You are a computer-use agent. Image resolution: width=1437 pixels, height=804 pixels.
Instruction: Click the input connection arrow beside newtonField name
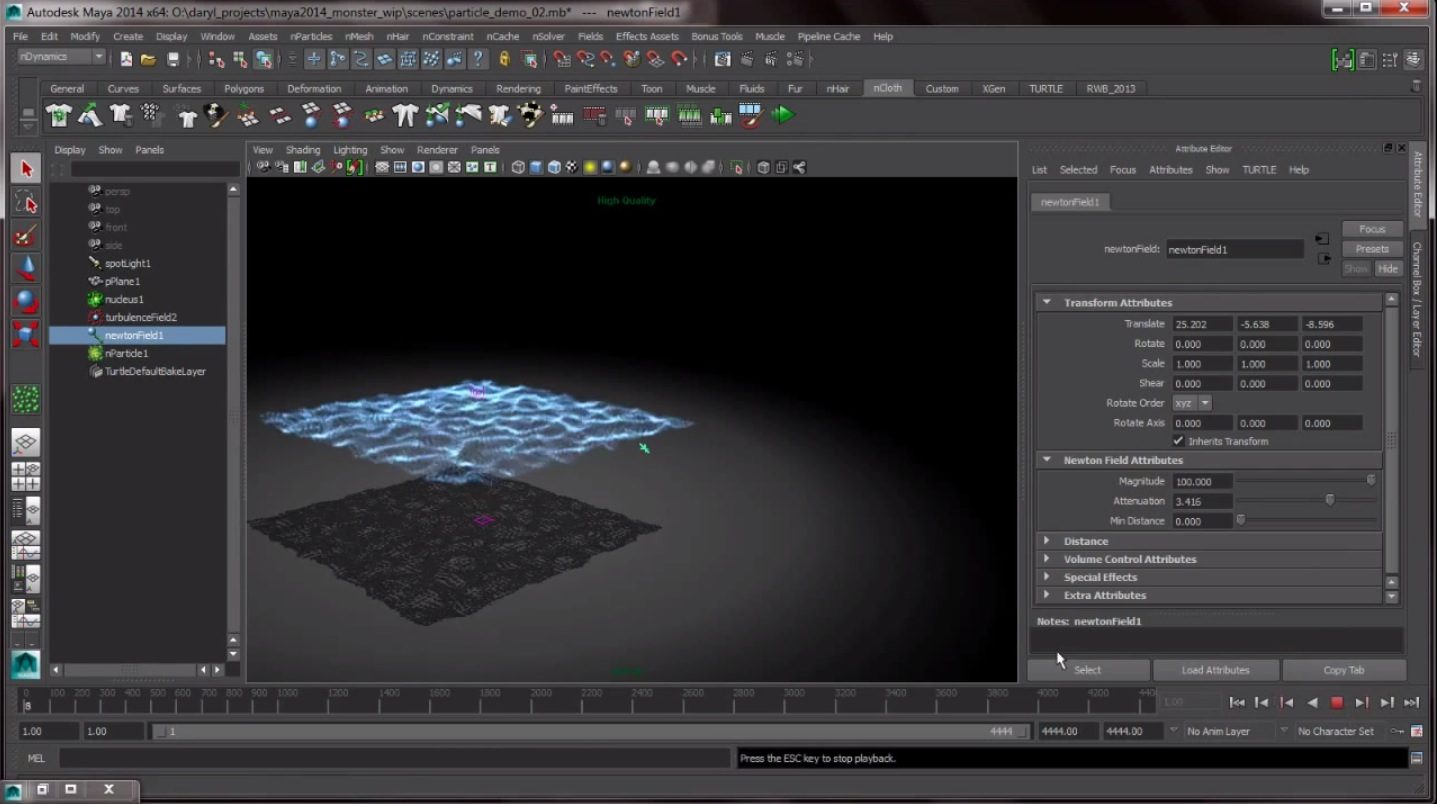coord(1322,240)
